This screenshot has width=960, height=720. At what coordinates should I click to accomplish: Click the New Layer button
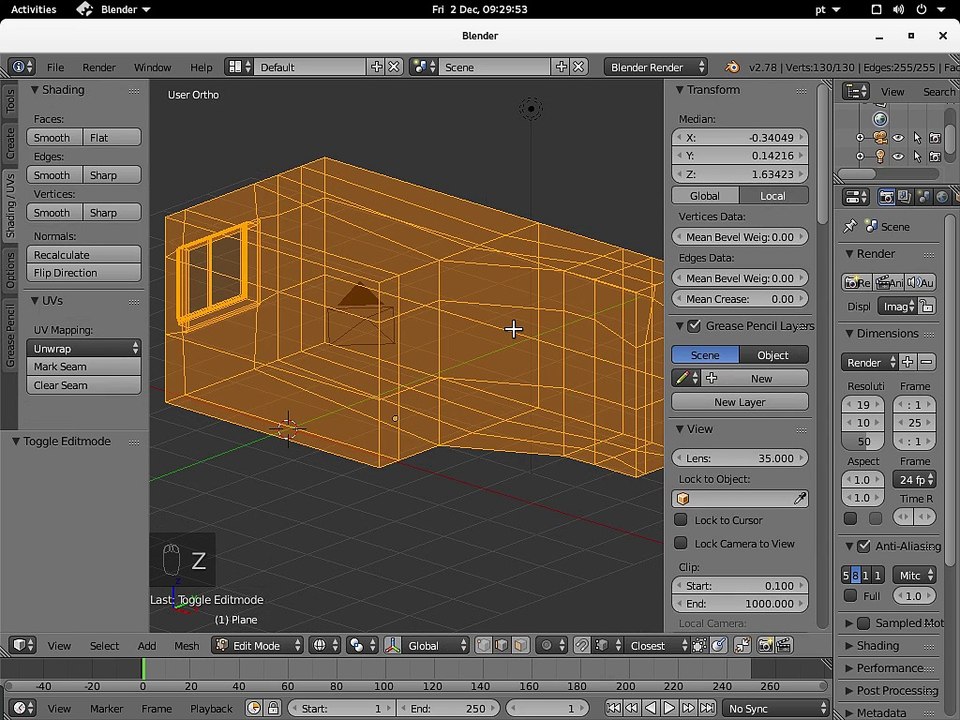point(740,402)
